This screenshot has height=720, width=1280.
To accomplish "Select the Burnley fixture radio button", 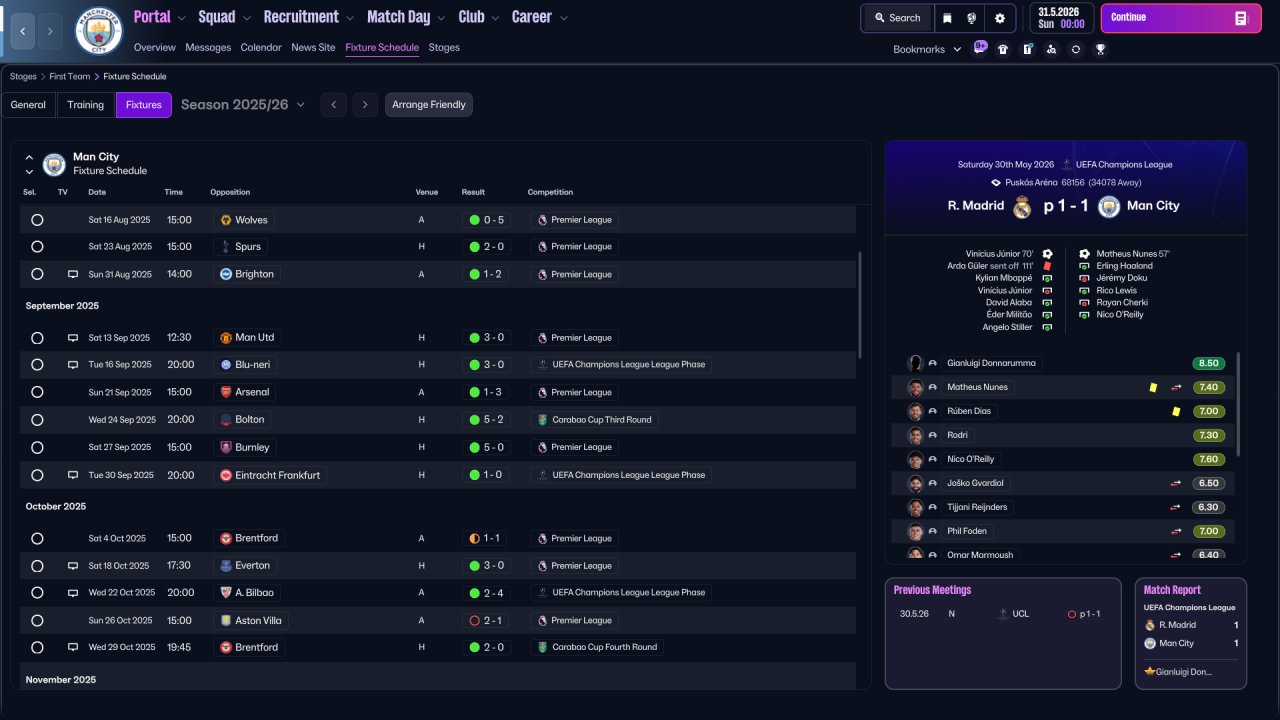I will click(37, 447).
